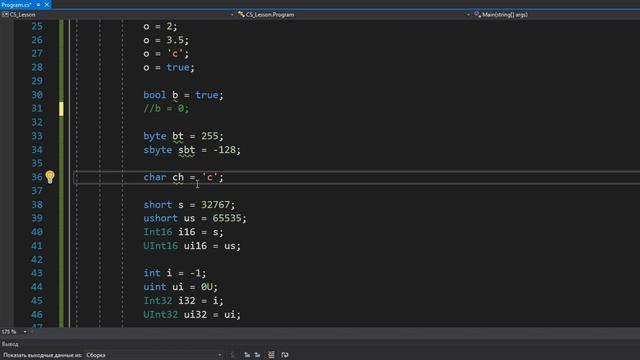Toggle word wrap in the Output panel
Image resolution: width=640 pixels, height=360 pixels.
[285, 355]
